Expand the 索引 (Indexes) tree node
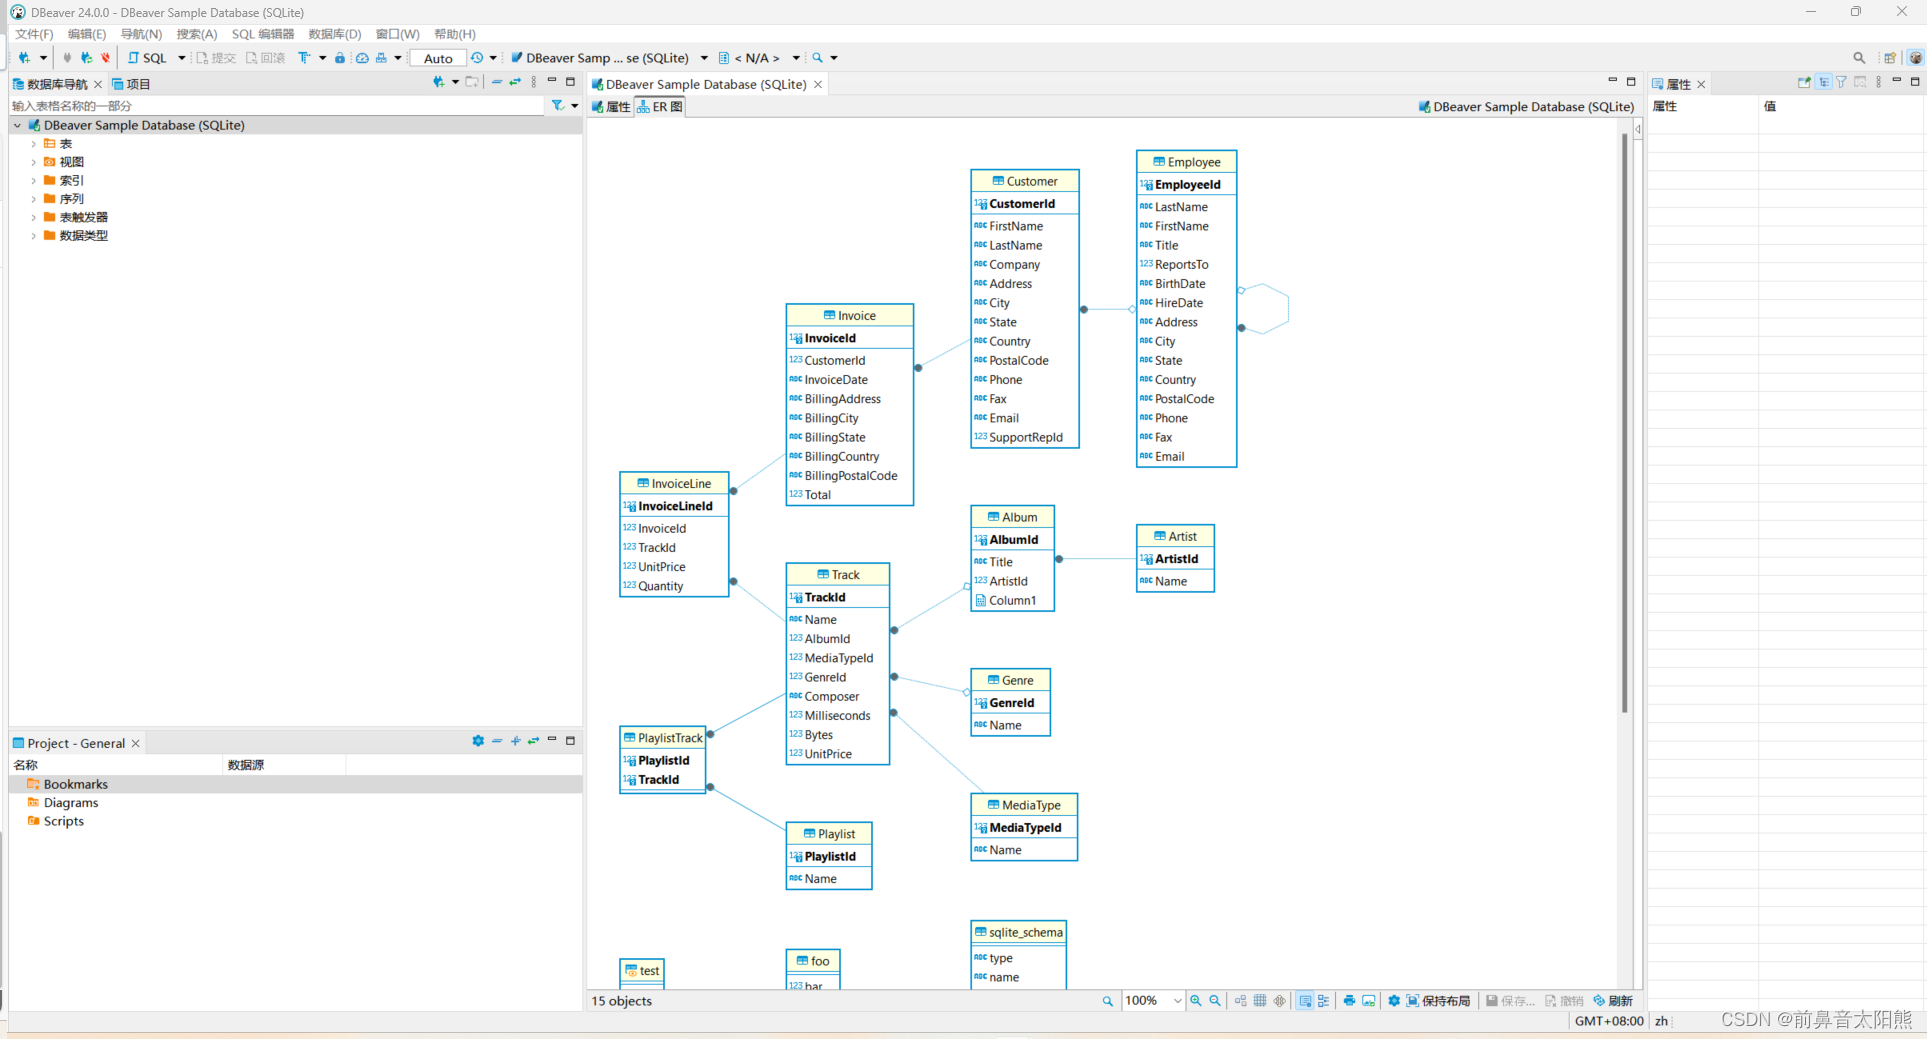The width and height of the screenshot is (1927, 1039). [33, 181]
